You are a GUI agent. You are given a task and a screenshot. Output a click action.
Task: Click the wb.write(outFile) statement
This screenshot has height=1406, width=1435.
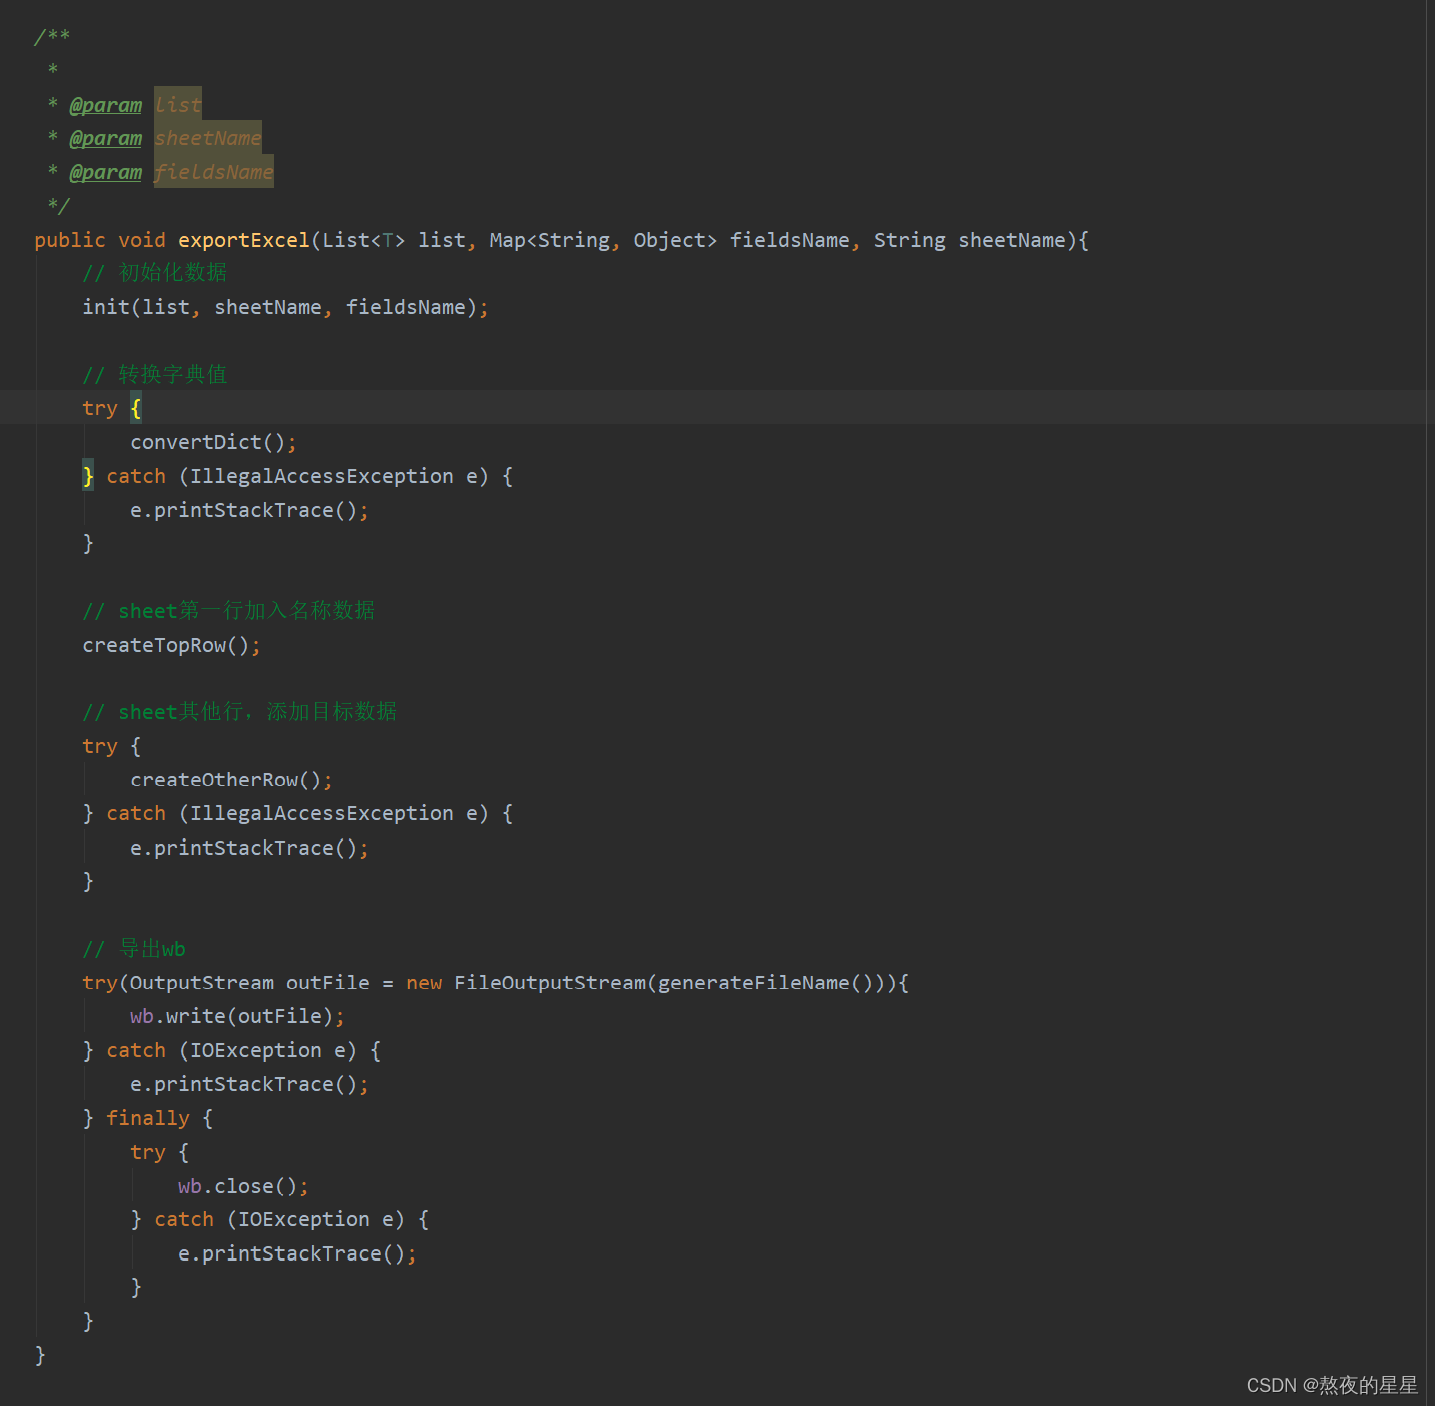click(237, 1016)
